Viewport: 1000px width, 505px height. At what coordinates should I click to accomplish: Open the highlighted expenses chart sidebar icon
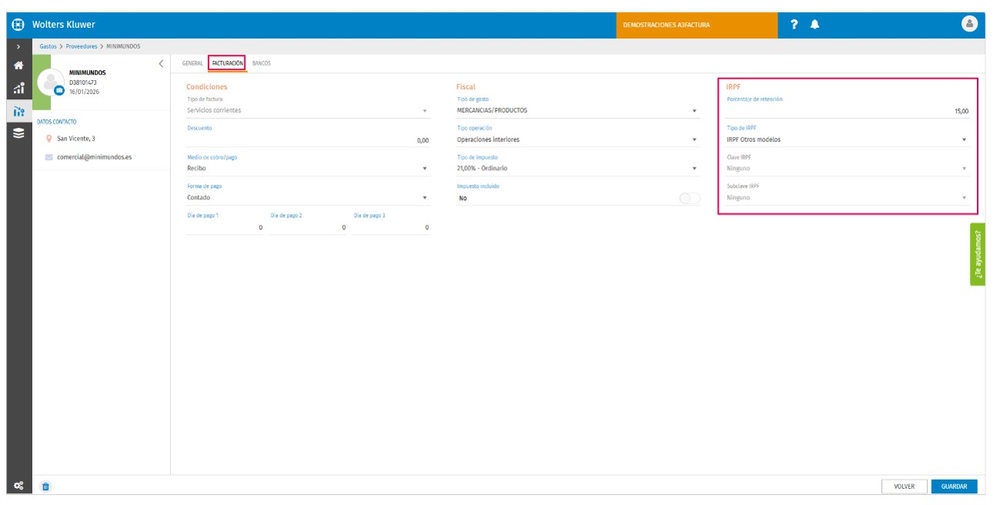(x=18, y=112)
